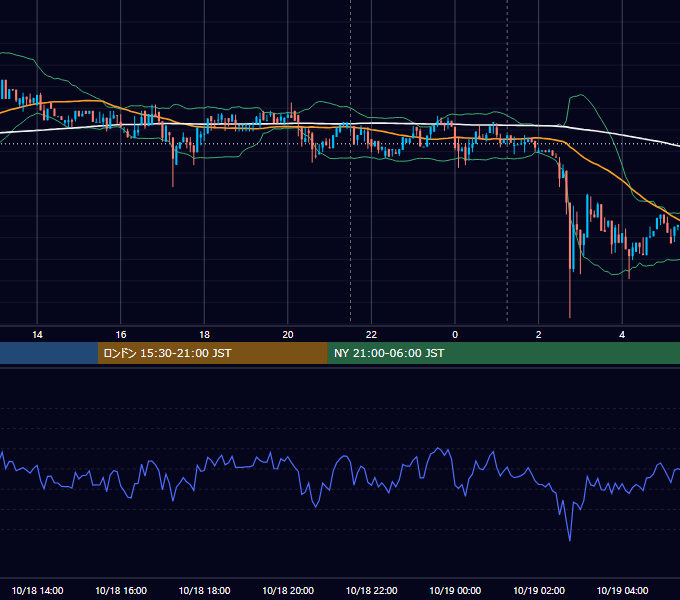Click the hour label 18 on the time axis
Screen dimensions: 680x600
point(204,335)
